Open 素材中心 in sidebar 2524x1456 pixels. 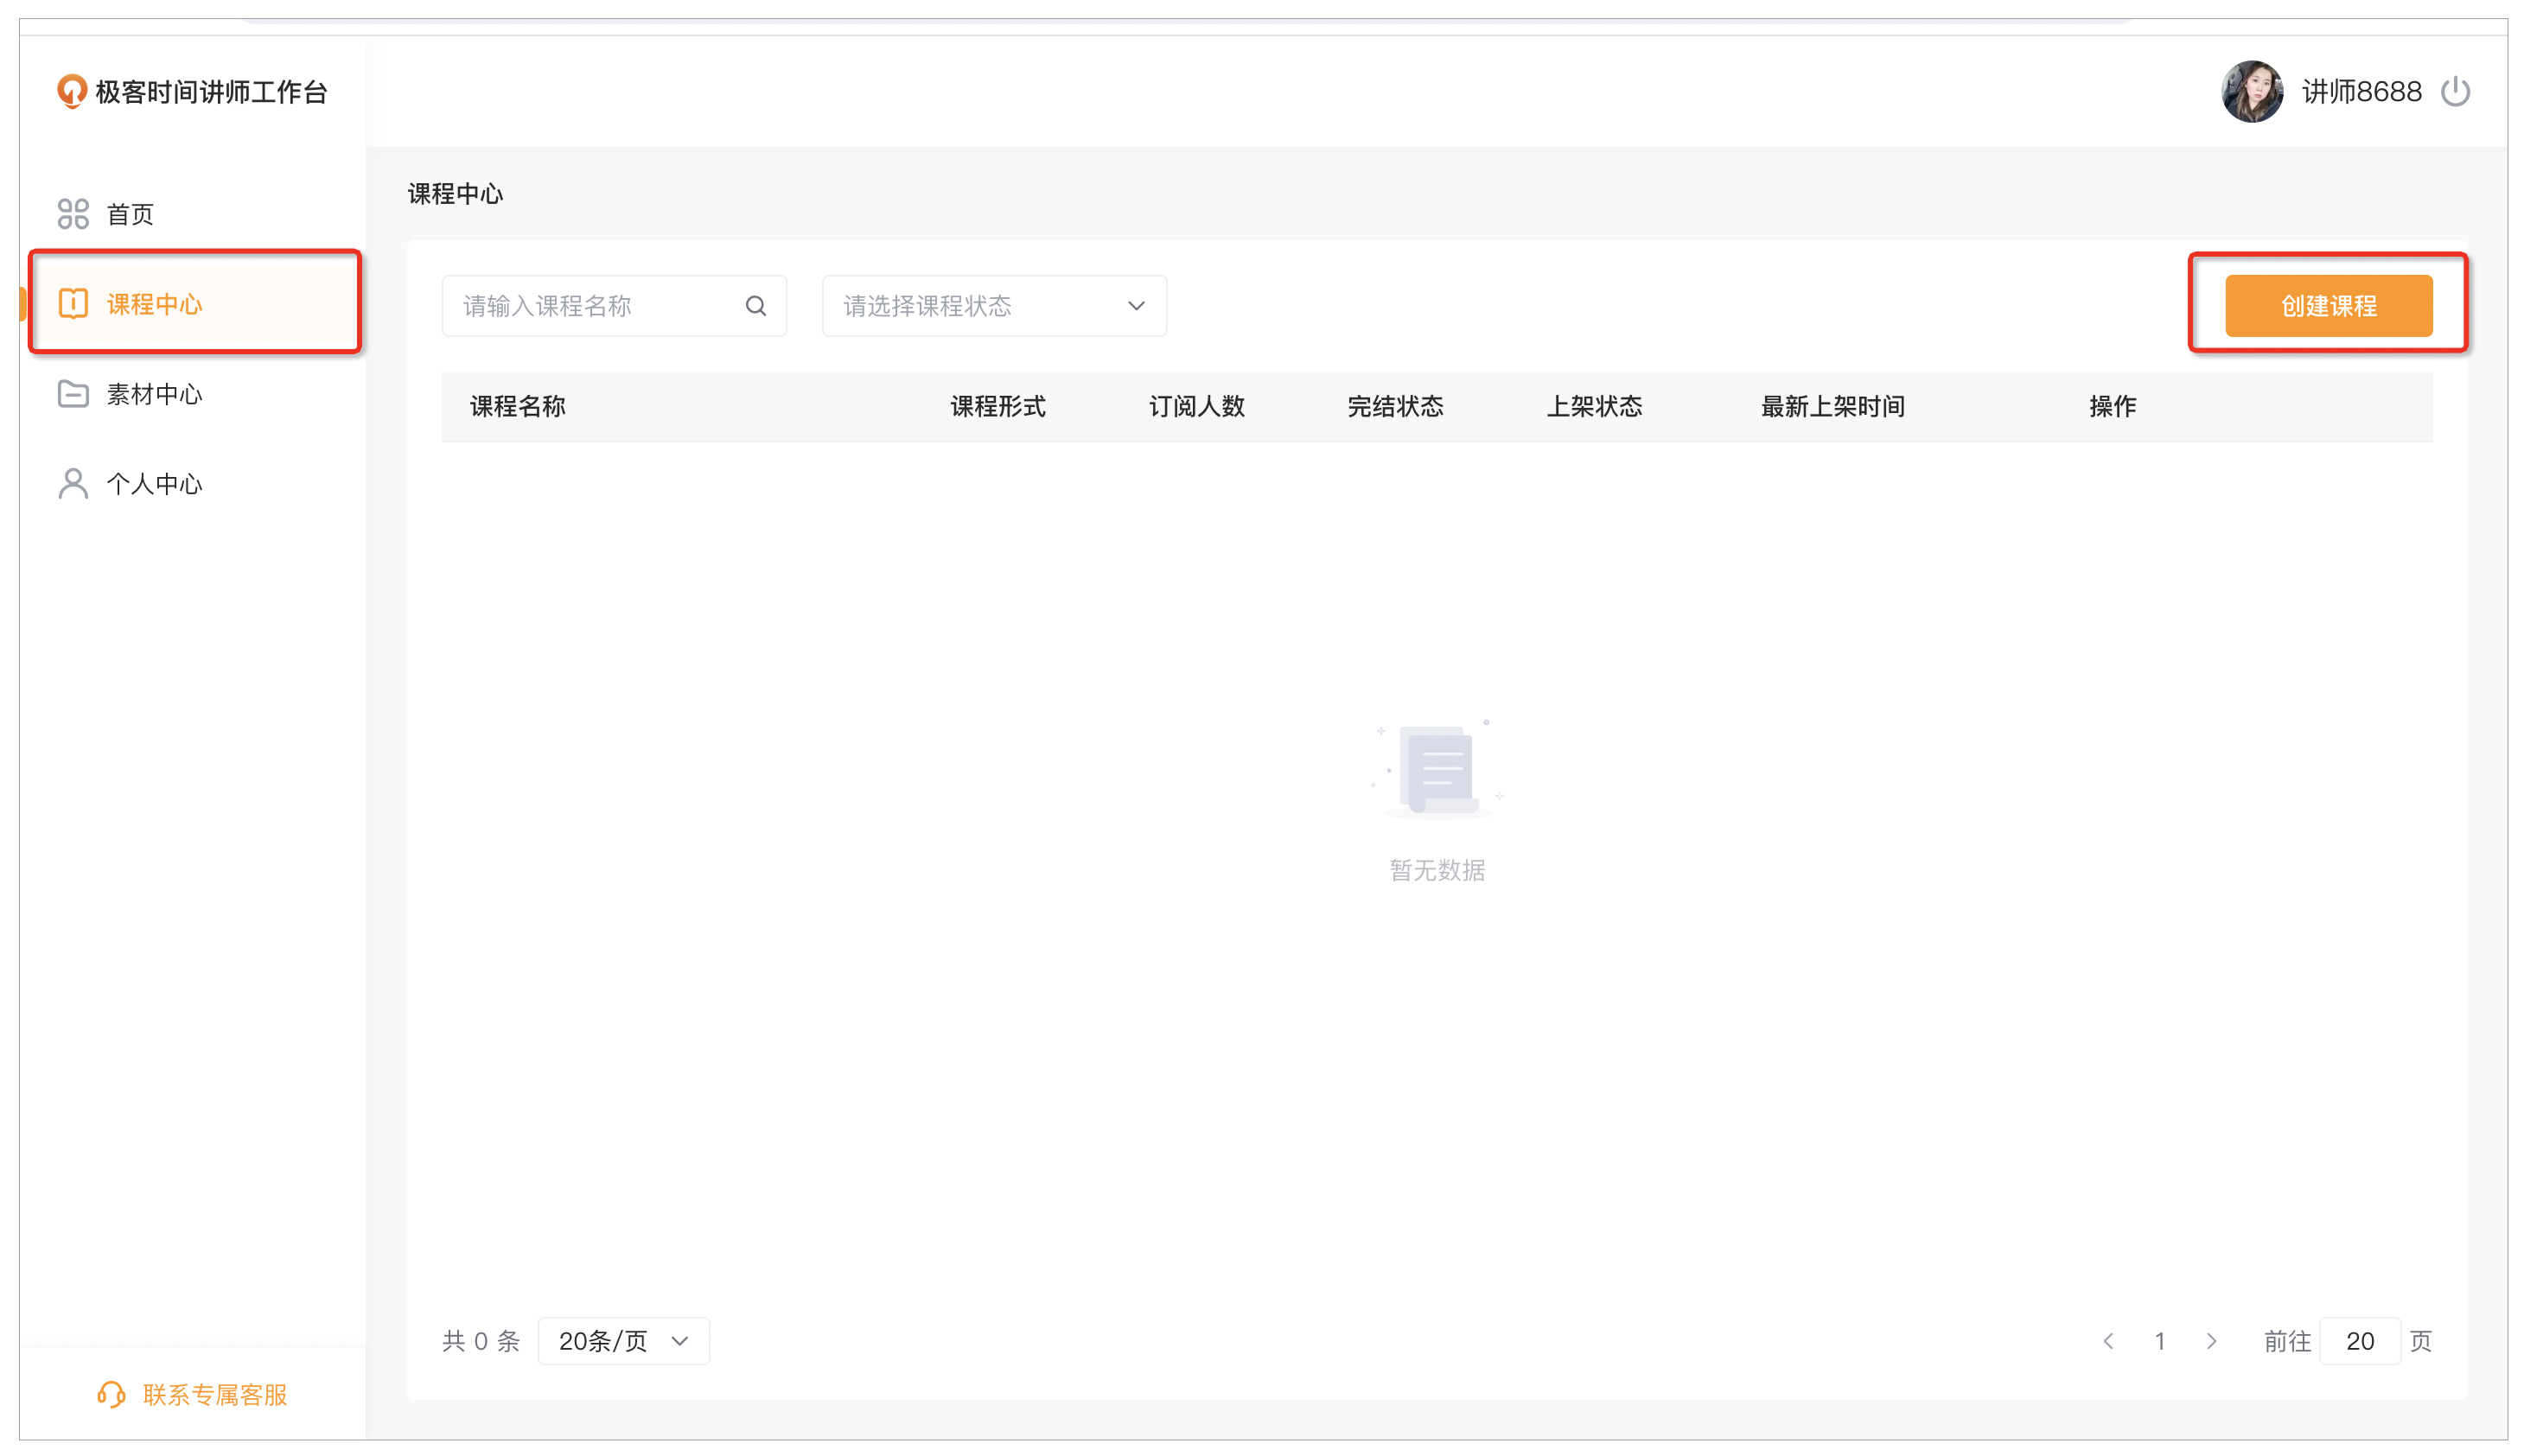point(155,394)
